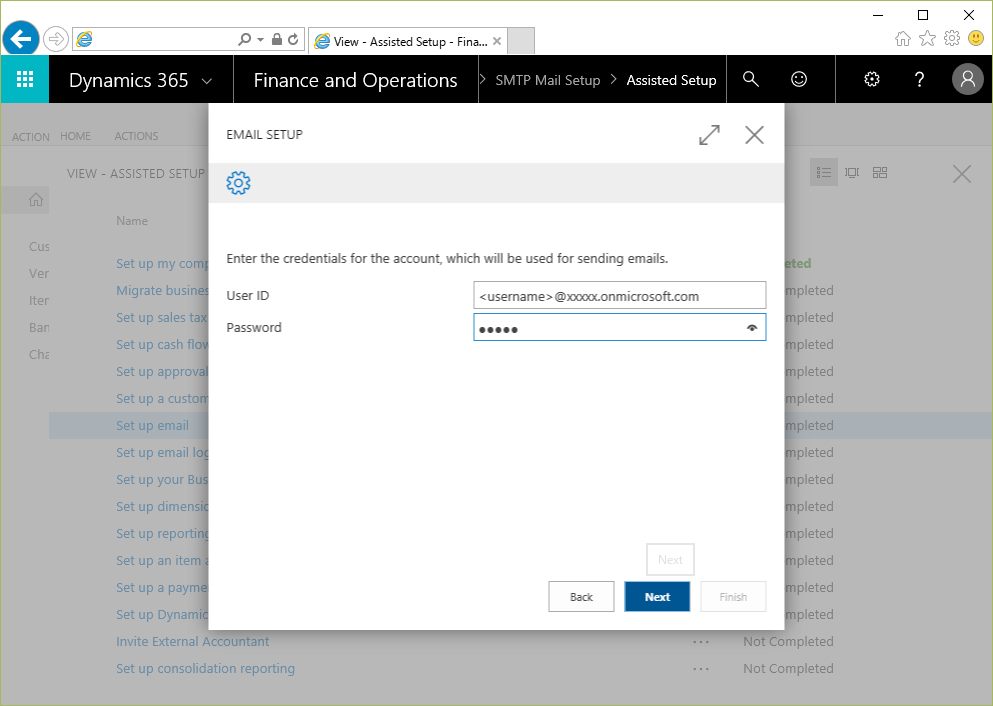Open the browser home icon
Screen dimensions: 993x706
902,39
